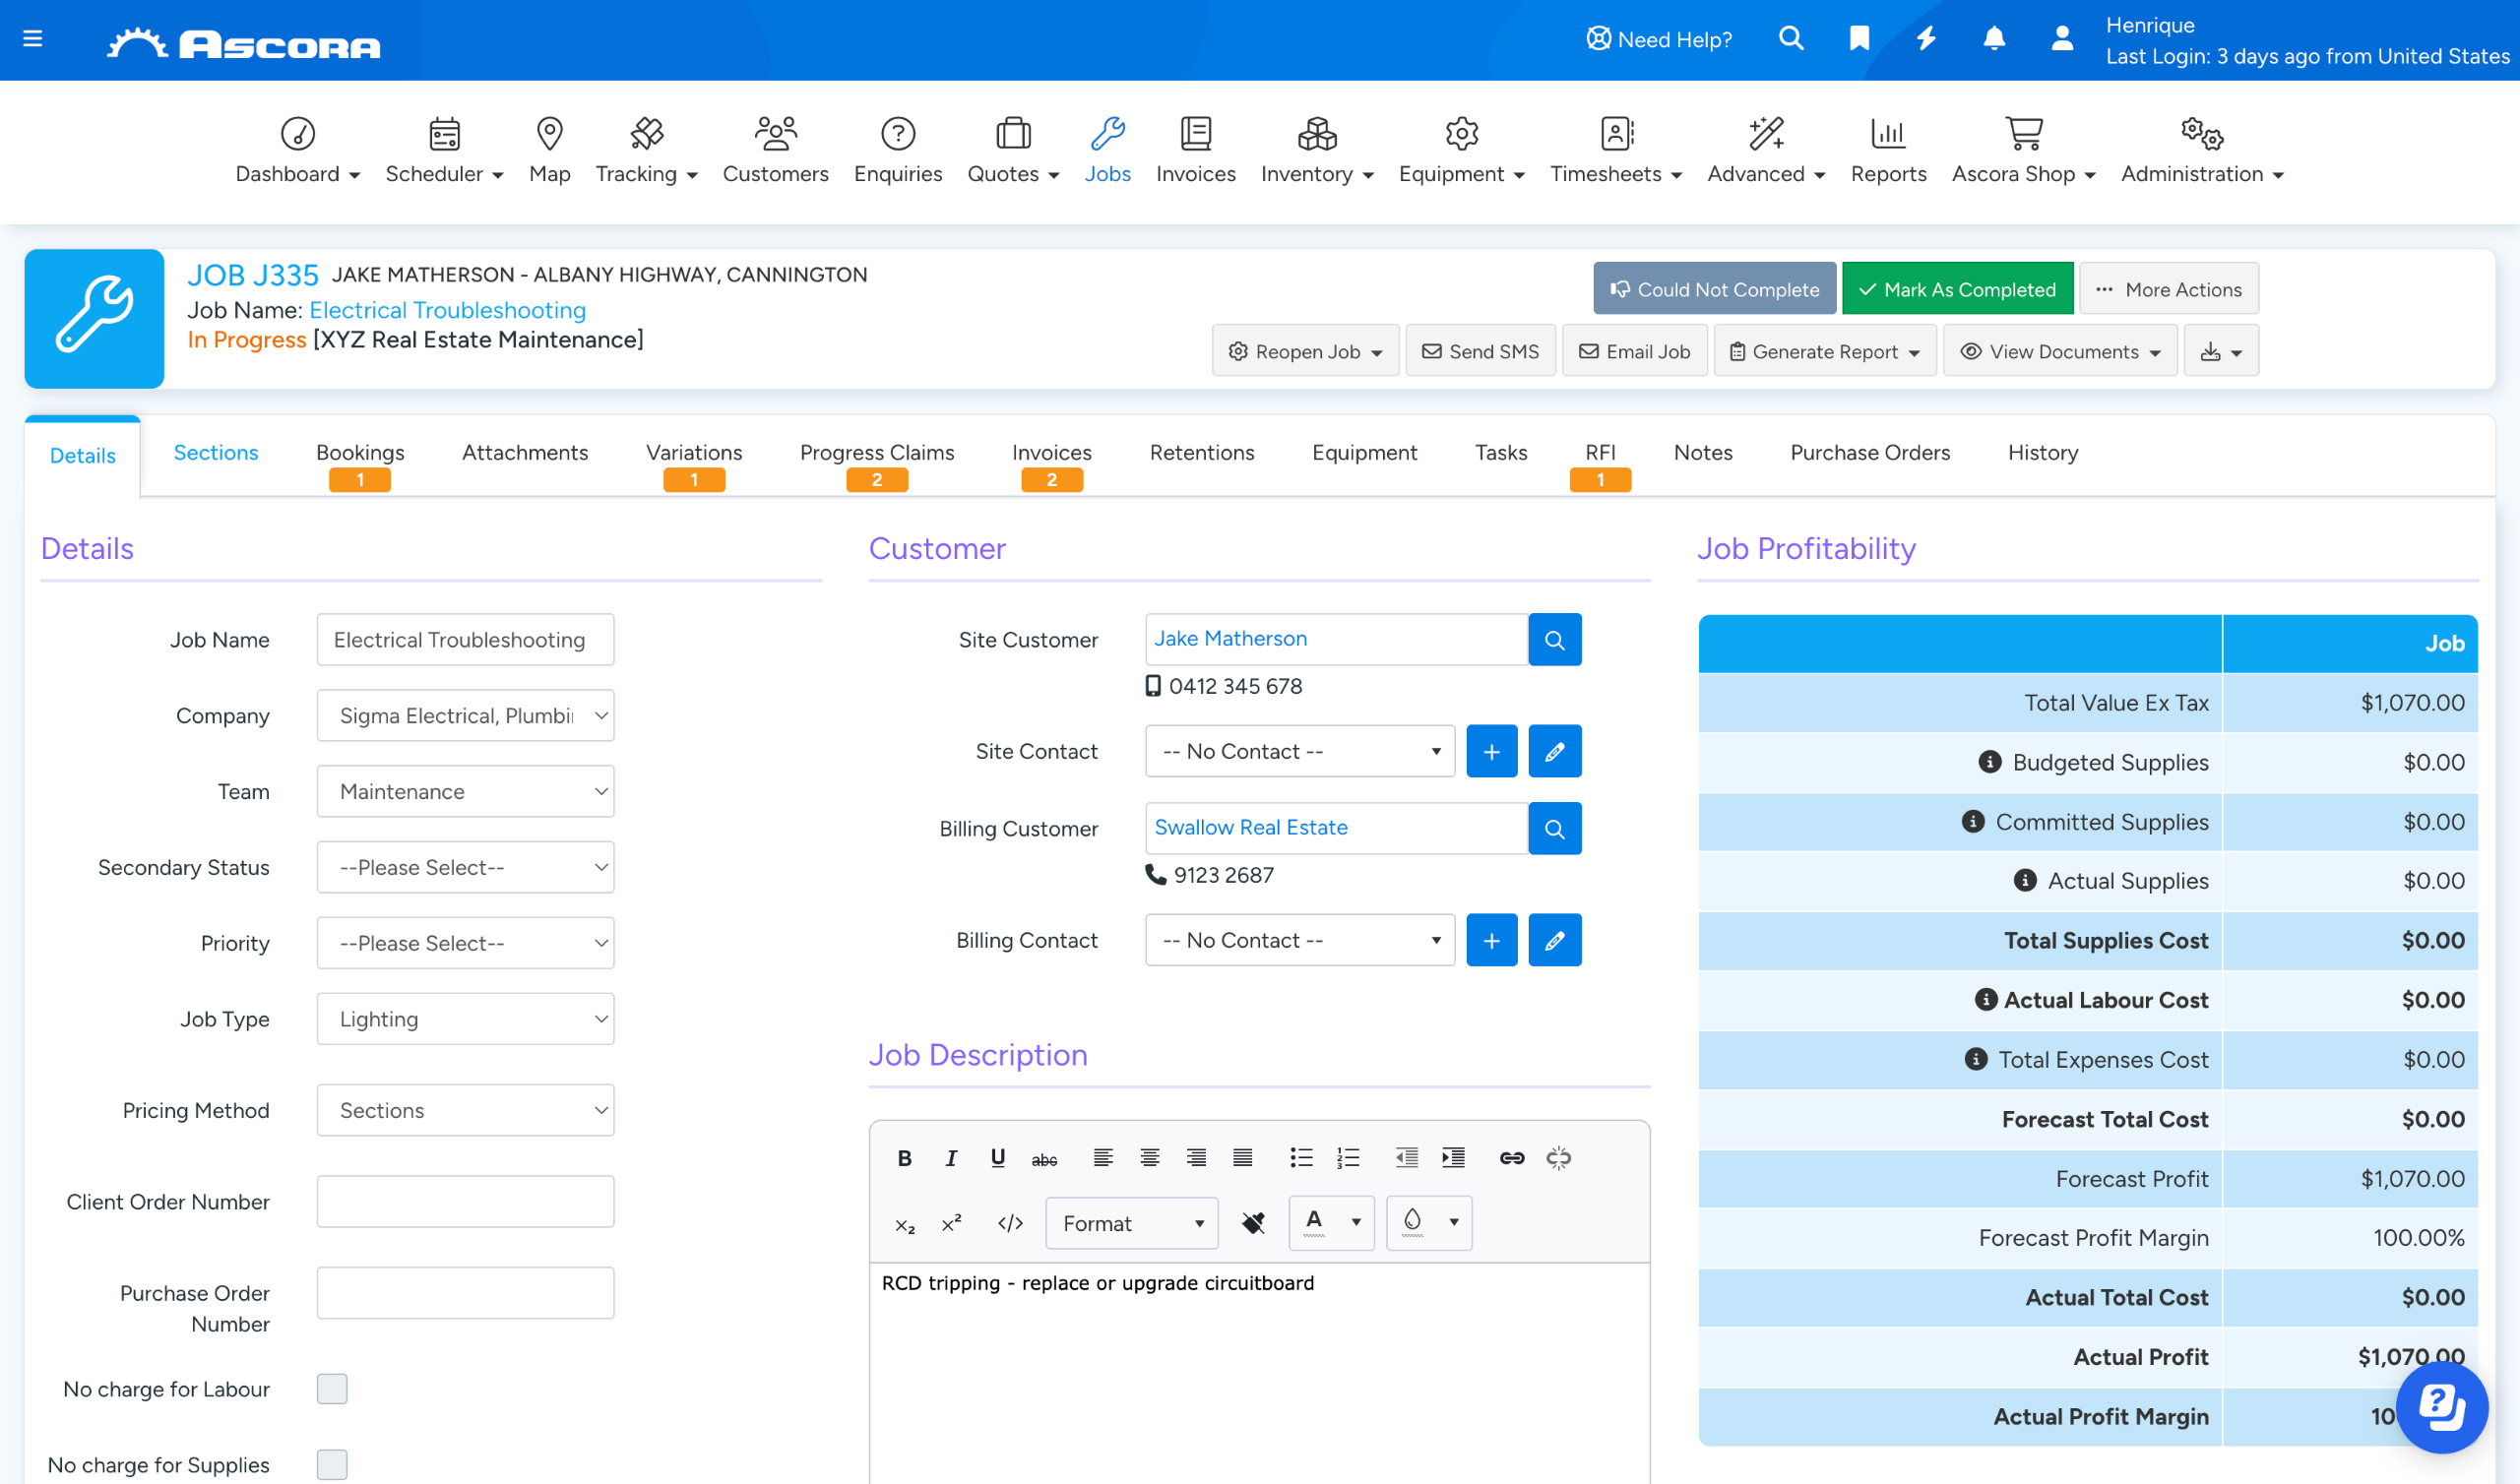Enable No charge for Supplies checkbox
Screen dimensions: 2520x1484
click(x=332, y=1465)
